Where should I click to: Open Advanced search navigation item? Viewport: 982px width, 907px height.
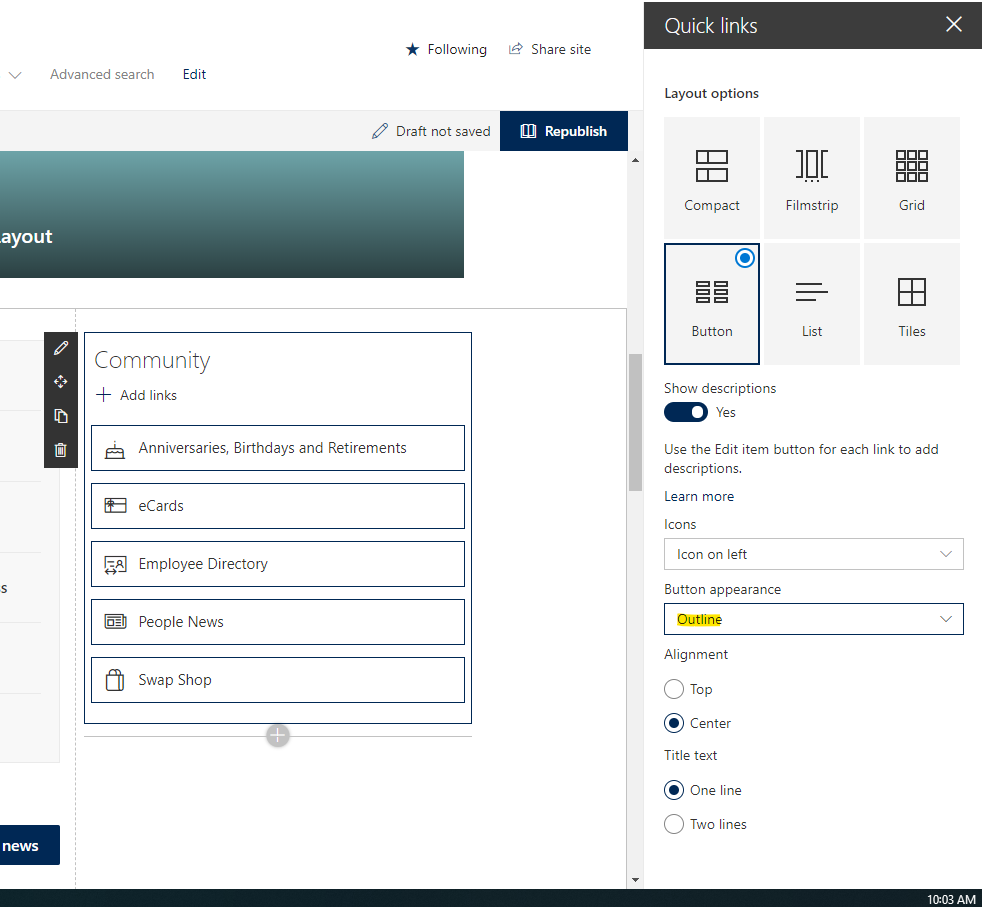(x=102, y=75)
